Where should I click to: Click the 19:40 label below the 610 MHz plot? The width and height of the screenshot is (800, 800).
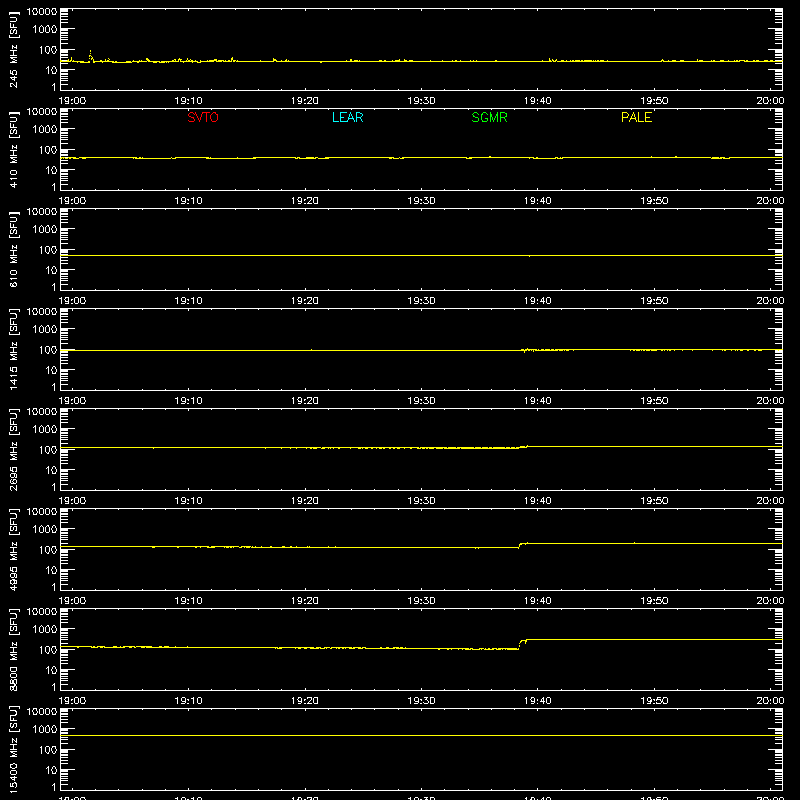[538, 301]
